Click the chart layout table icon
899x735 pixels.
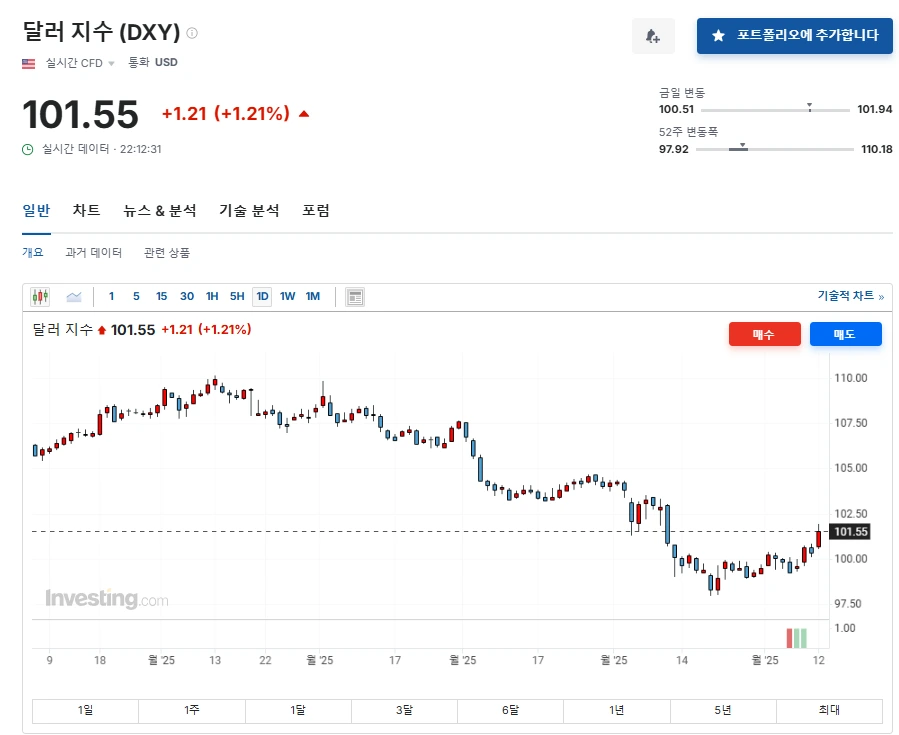click(355, 296)
